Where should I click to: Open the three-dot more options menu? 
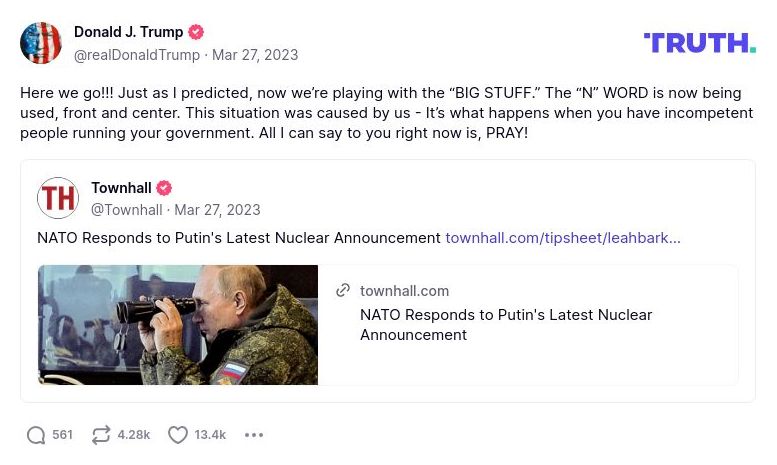(x=254, y=435)
